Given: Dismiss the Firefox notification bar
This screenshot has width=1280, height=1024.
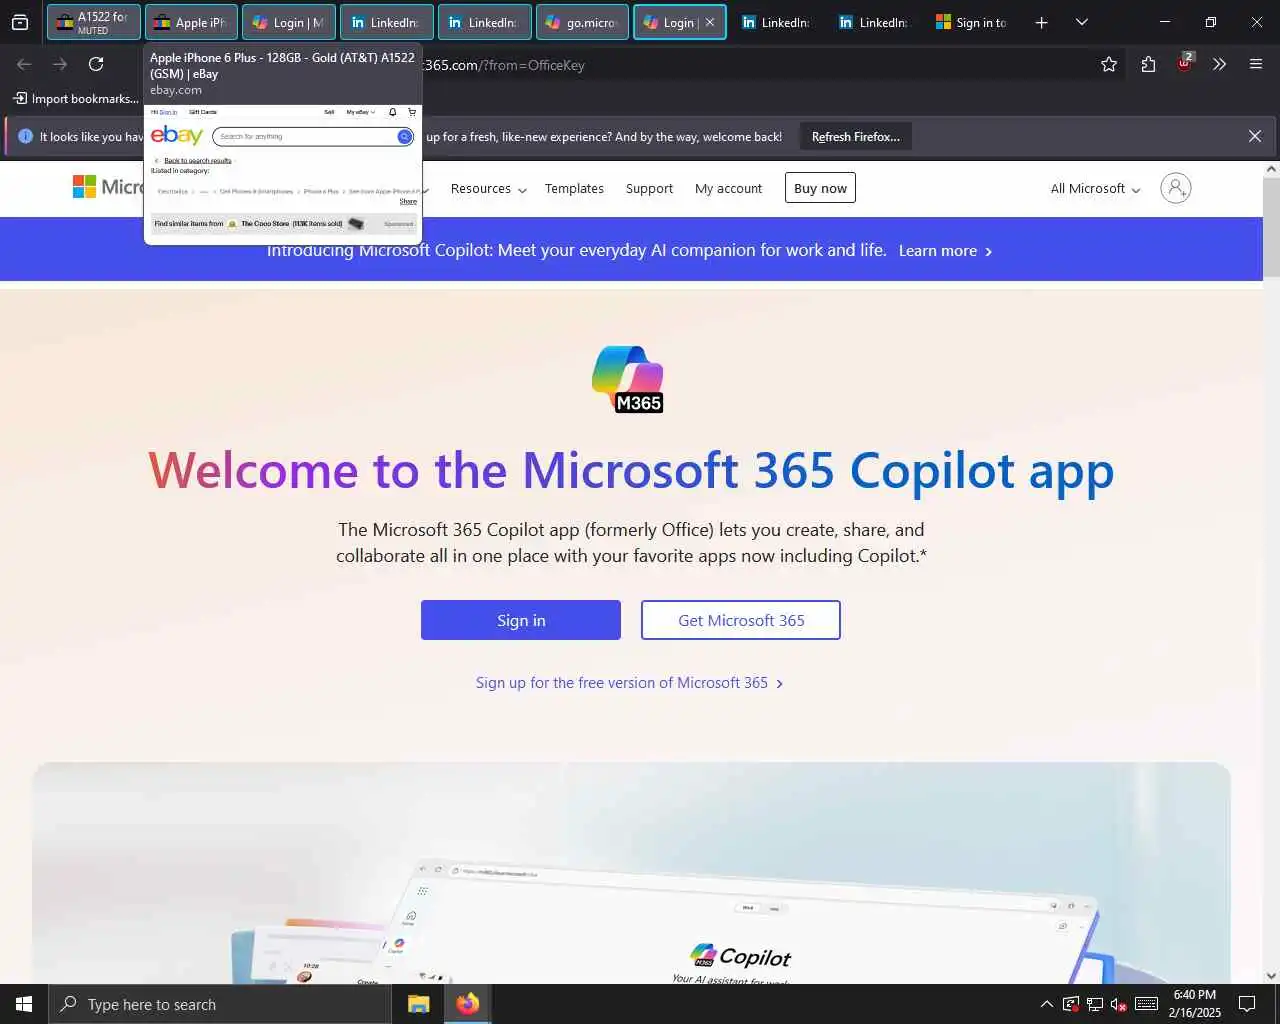Looking at the screenshot, I should [1255, 136].
